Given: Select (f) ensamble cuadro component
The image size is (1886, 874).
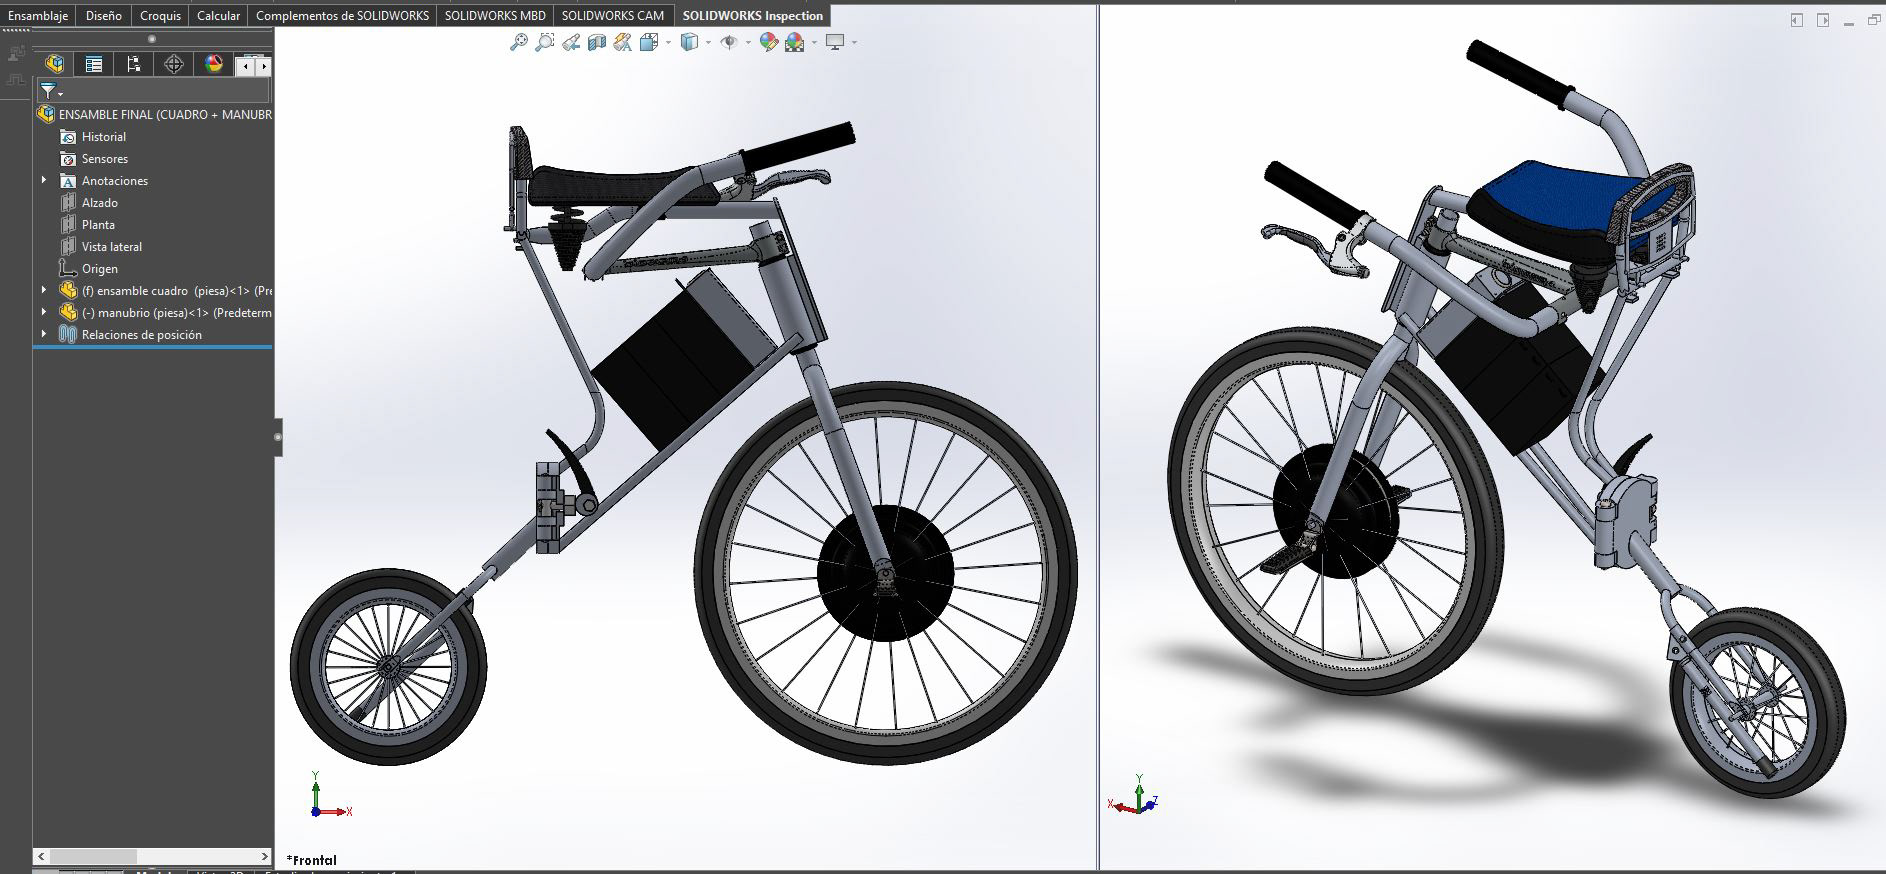Looking at the screenshot, I should coord(166,291).
